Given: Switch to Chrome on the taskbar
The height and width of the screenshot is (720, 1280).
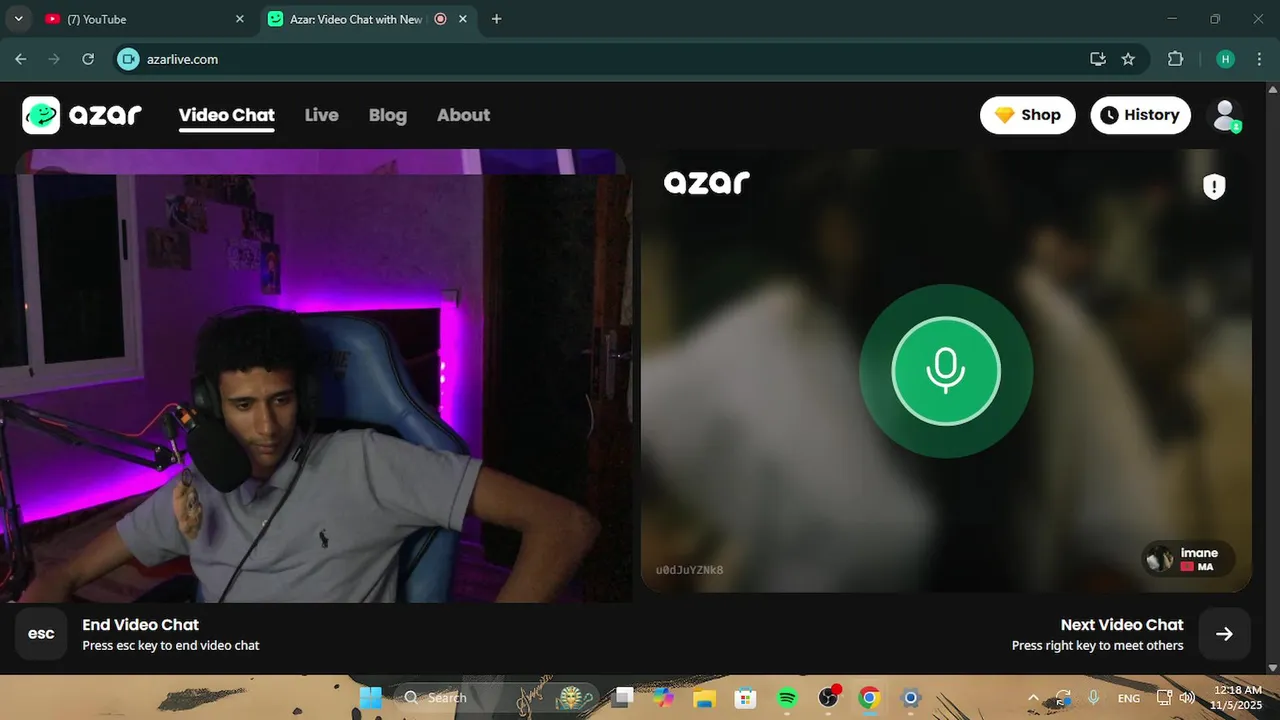Looking at the screenshot, I should 869,697.
